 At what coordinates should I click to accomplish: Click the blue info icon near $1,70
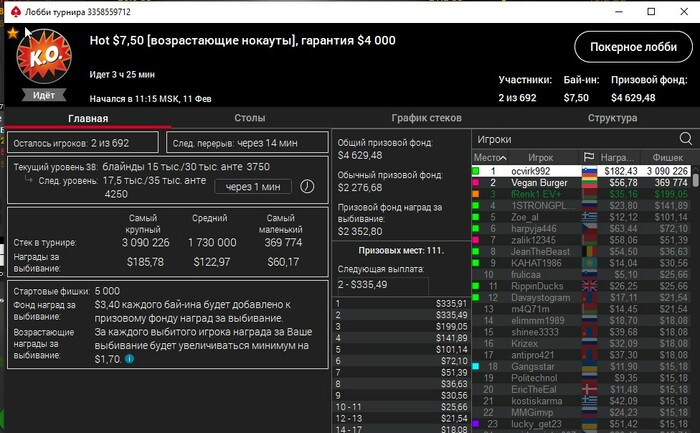(x=129, y=358)
